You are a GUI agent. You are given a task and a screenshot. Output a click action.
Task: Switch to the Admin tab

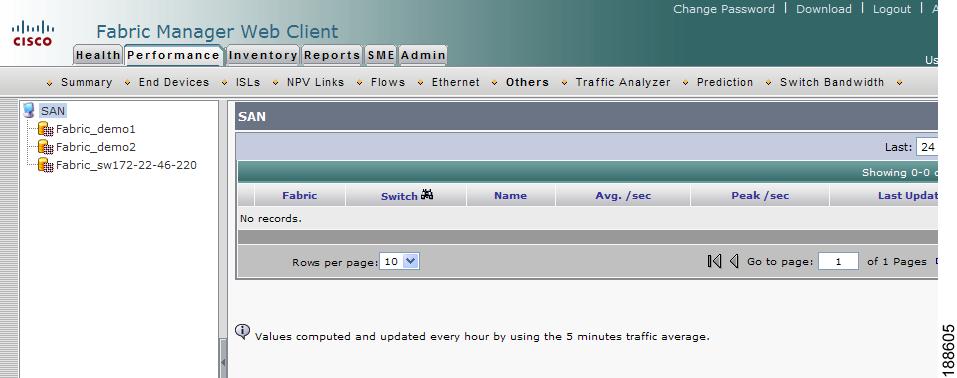(x=423, y=55)
